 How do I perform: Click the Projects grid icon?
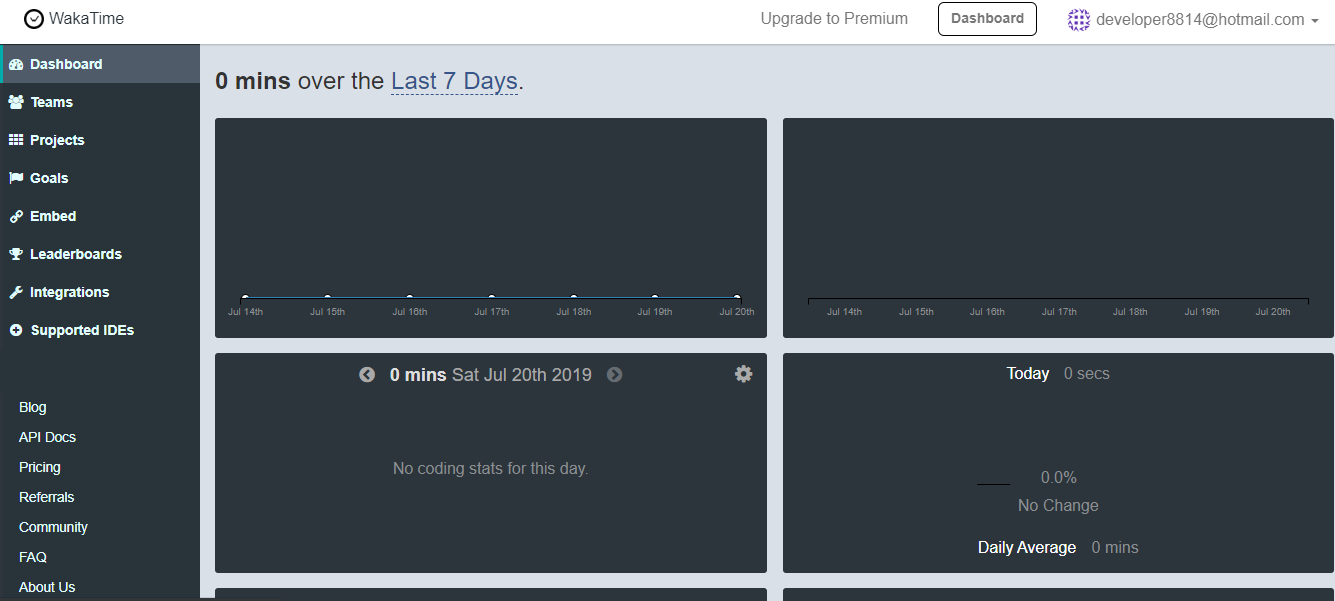tap(15, 139)
